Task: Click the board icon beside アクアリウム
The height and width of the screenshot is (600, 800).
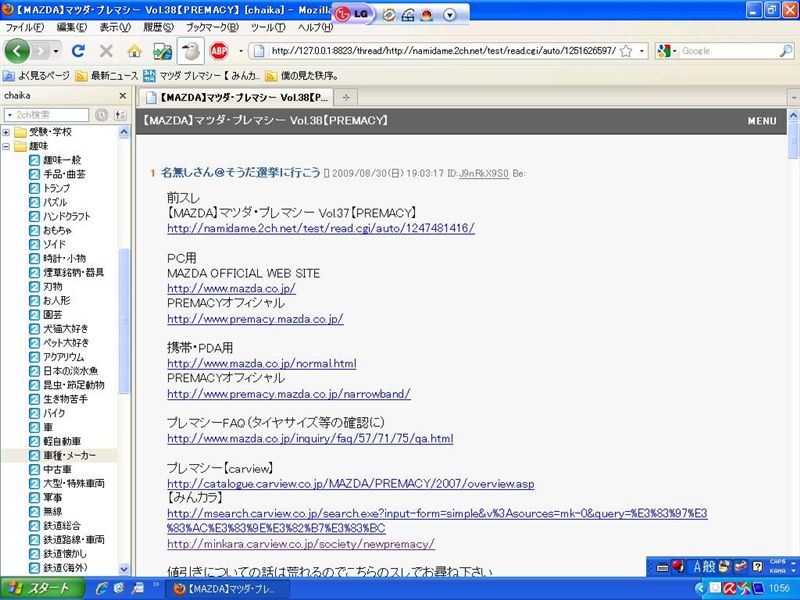Action: tap(34, 357)
